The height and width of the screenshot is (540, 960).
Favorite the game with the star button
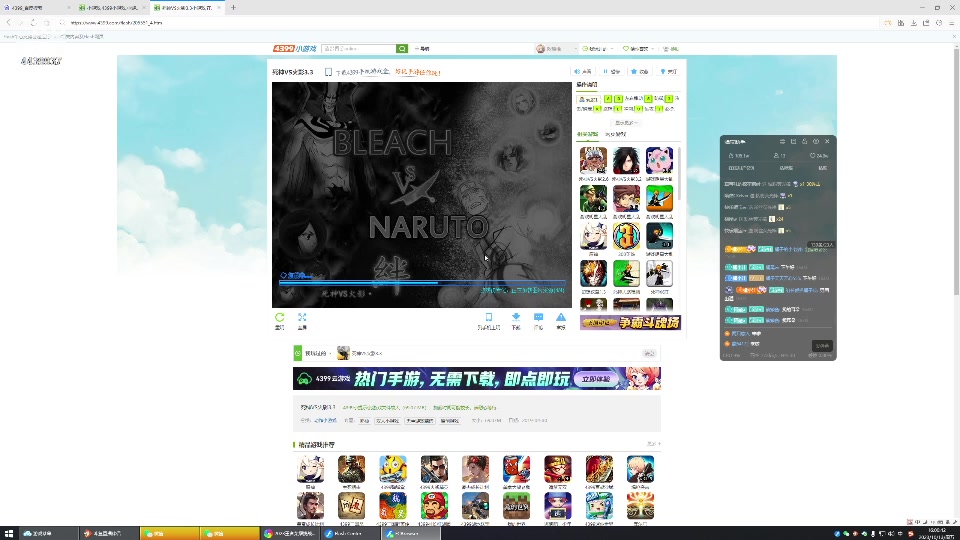640,72
